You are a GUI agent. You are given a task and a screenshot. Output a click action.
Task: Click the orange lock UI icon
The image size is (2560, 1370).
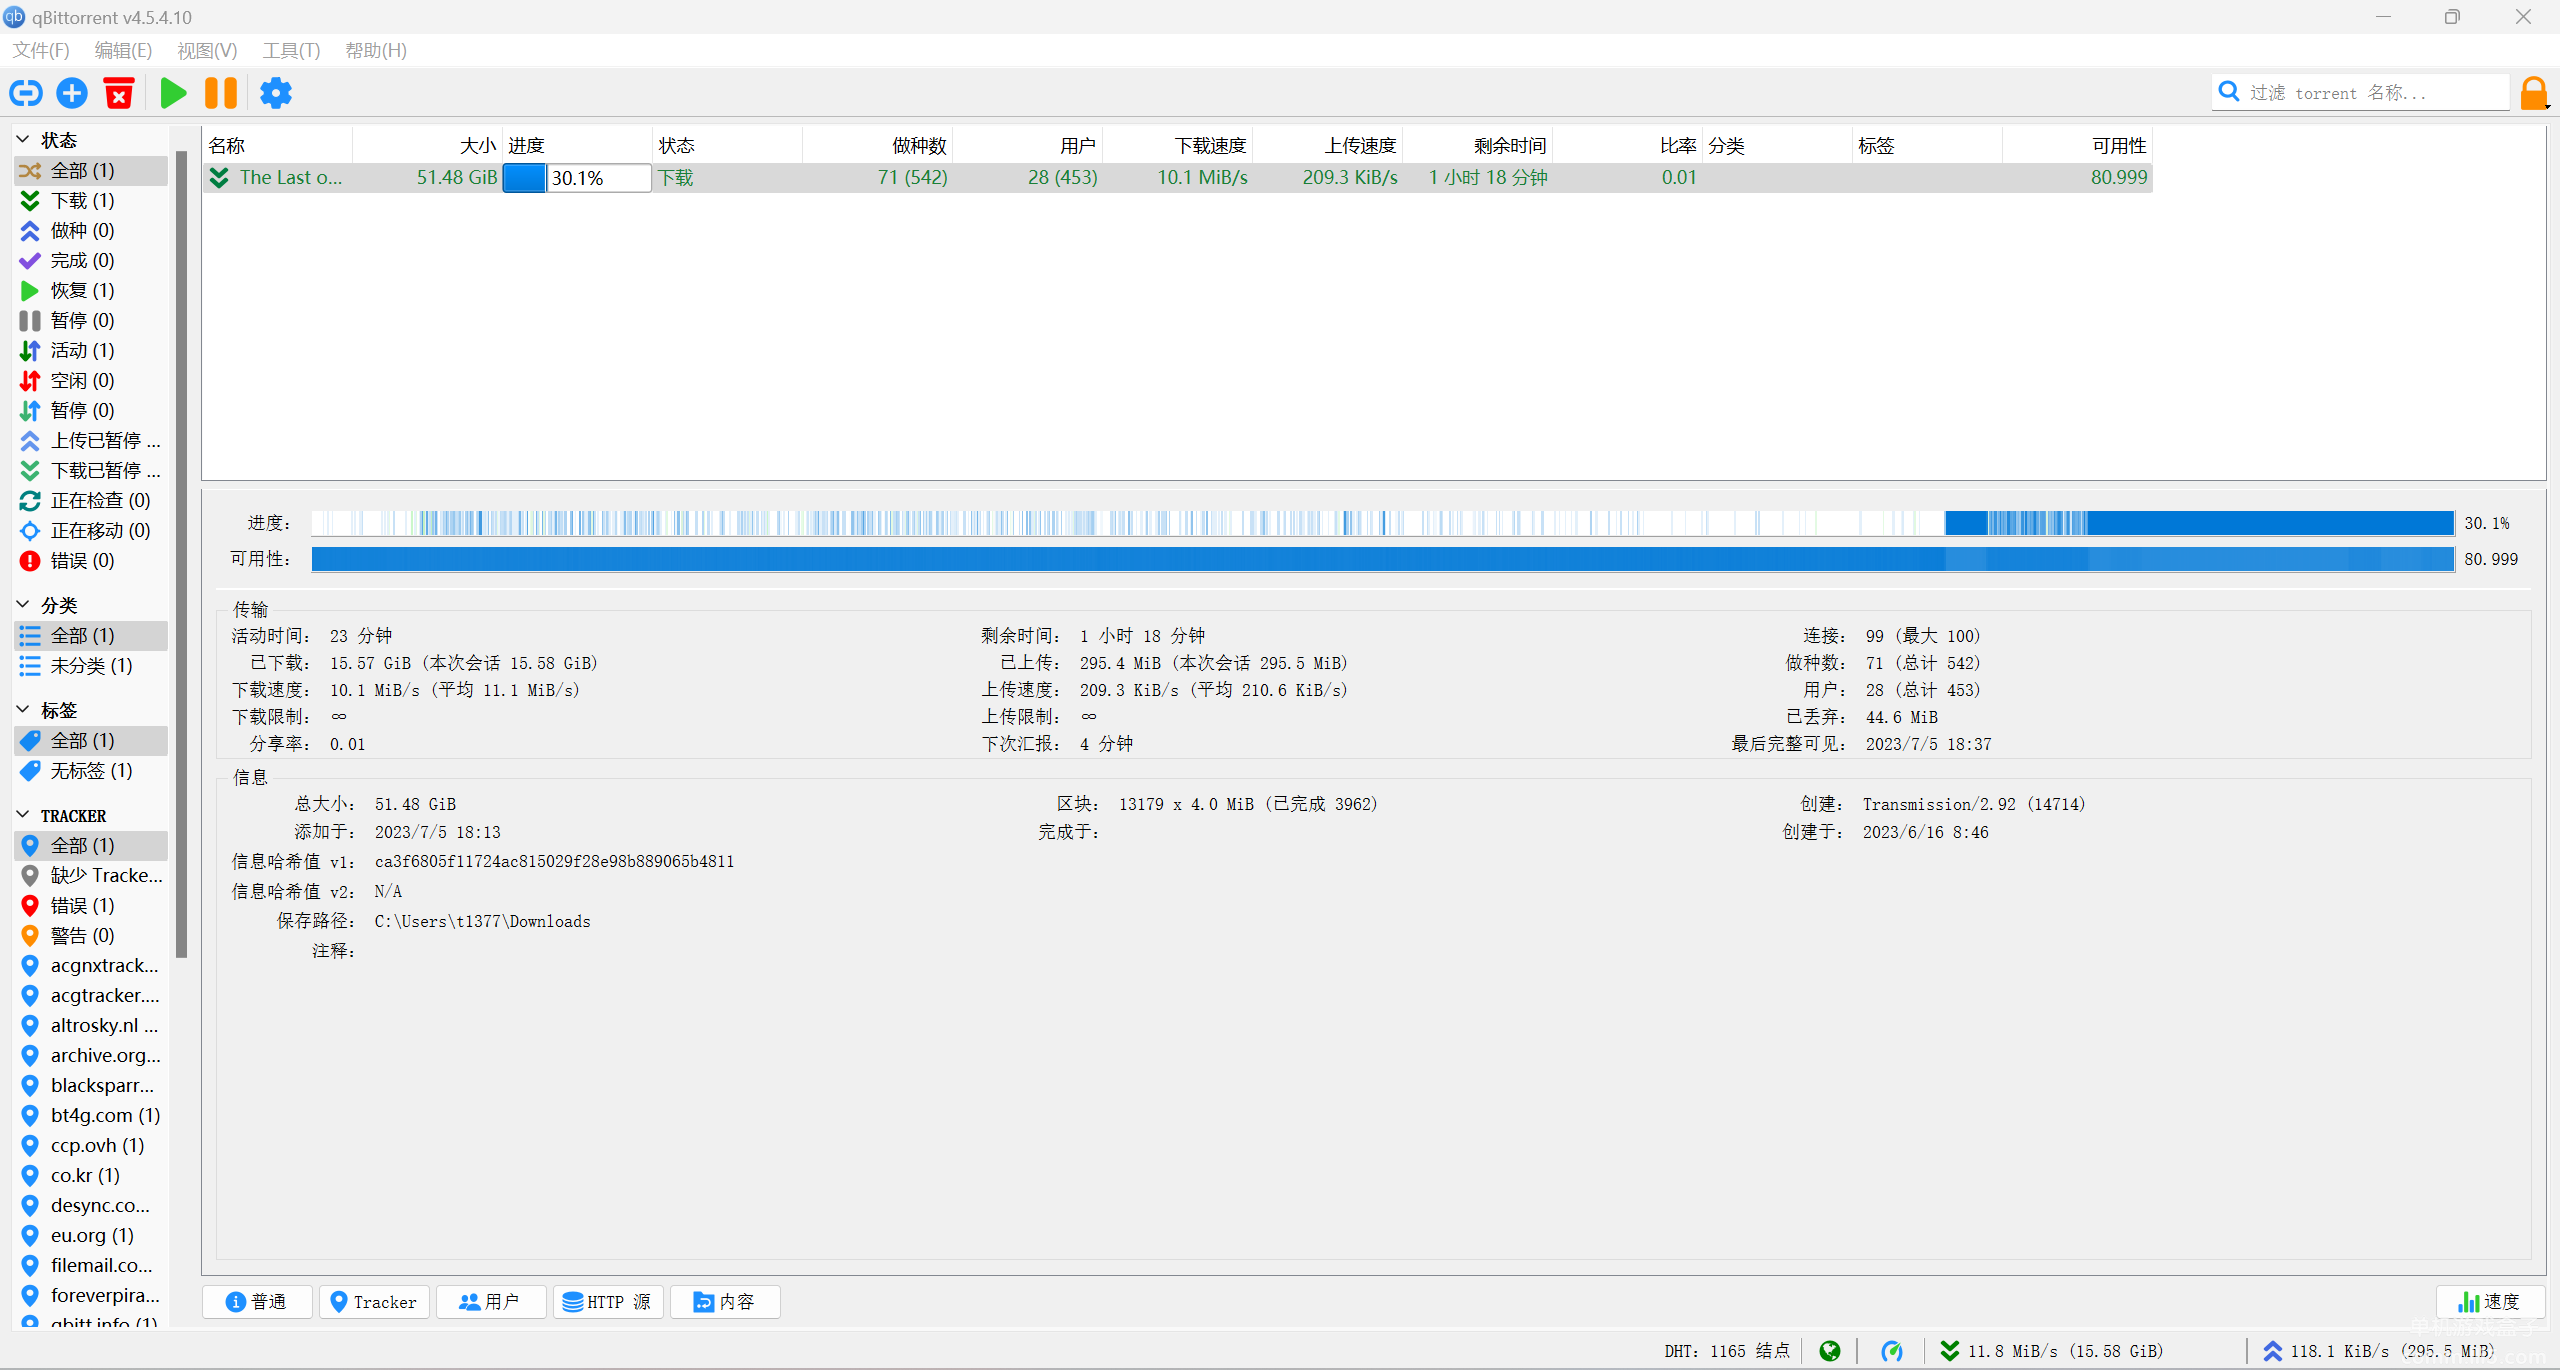coord(2534,93)
